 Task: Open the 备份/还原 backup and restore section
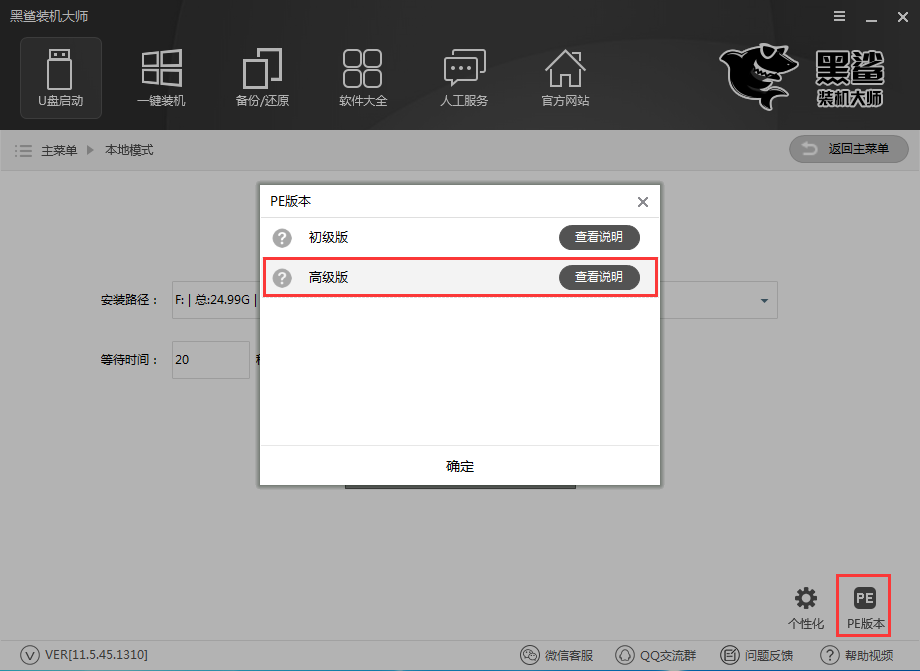click(x=262, y=77)
